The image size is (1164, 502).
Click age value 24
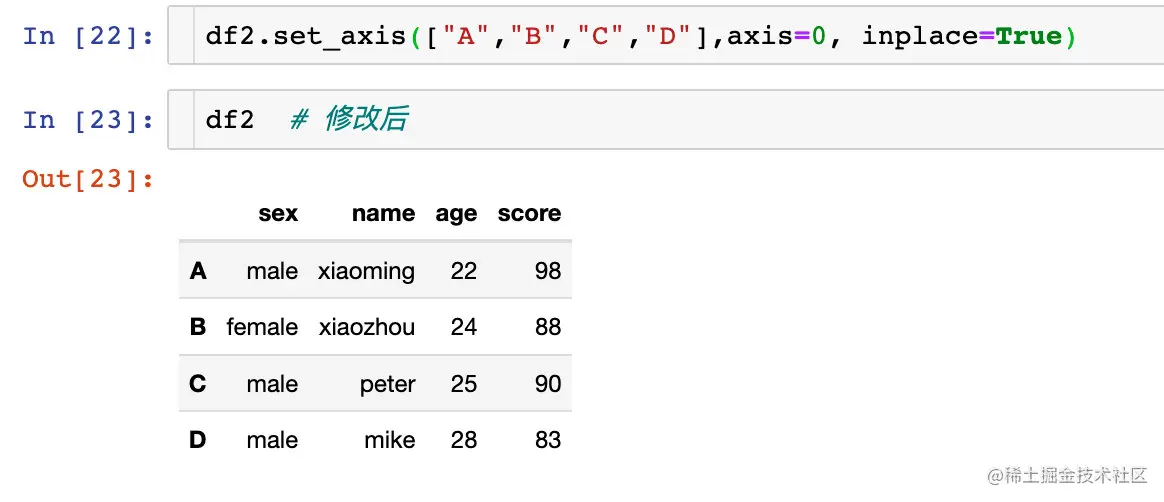pyautogui.click(x=463, y=327)
